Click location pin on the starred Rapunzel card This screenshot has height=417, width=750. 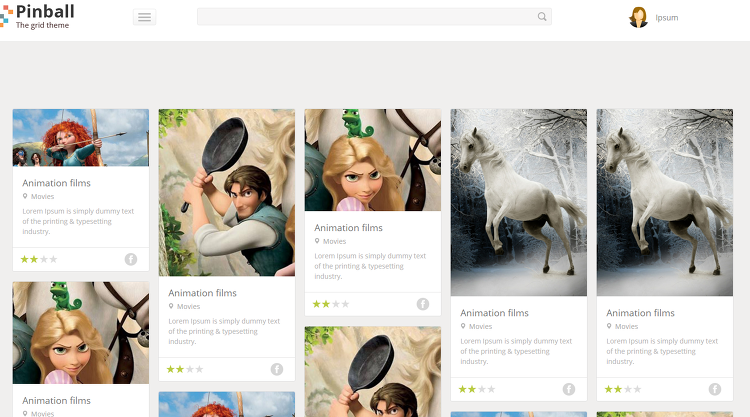click(317, 241)
